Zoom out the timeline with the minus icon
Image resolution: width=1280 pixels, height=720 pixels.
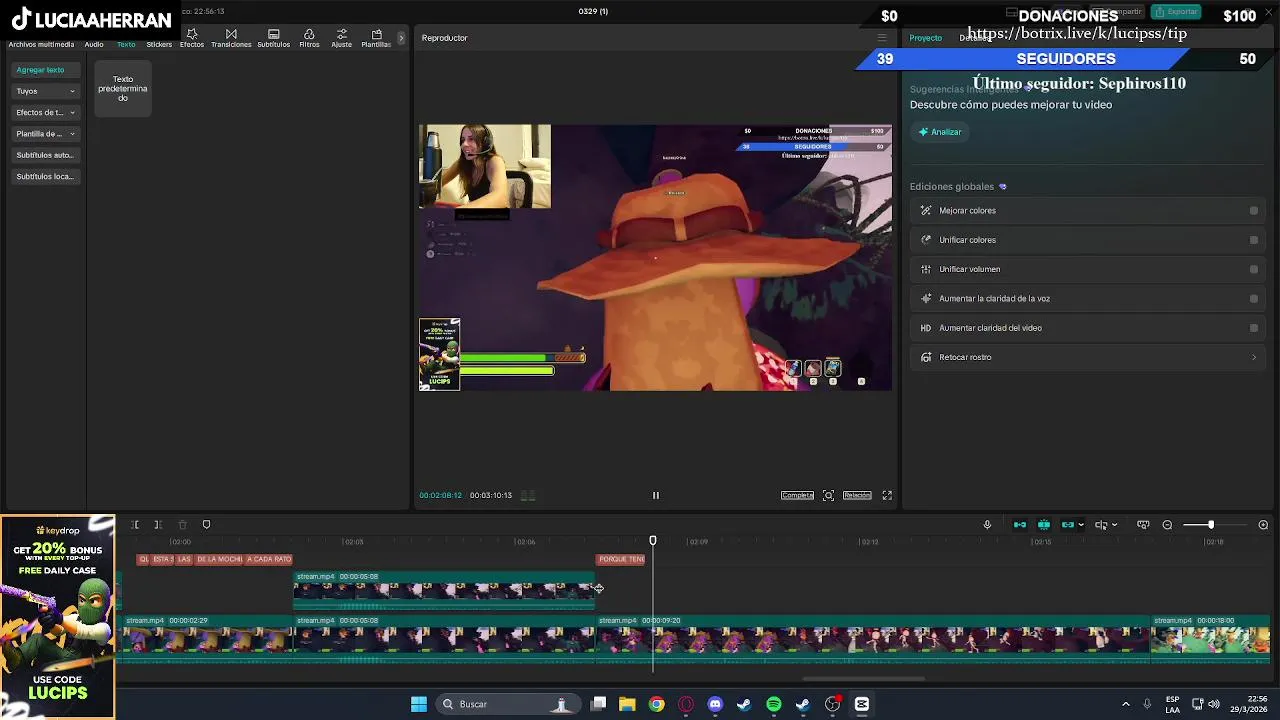click(x=1167, y=525)
